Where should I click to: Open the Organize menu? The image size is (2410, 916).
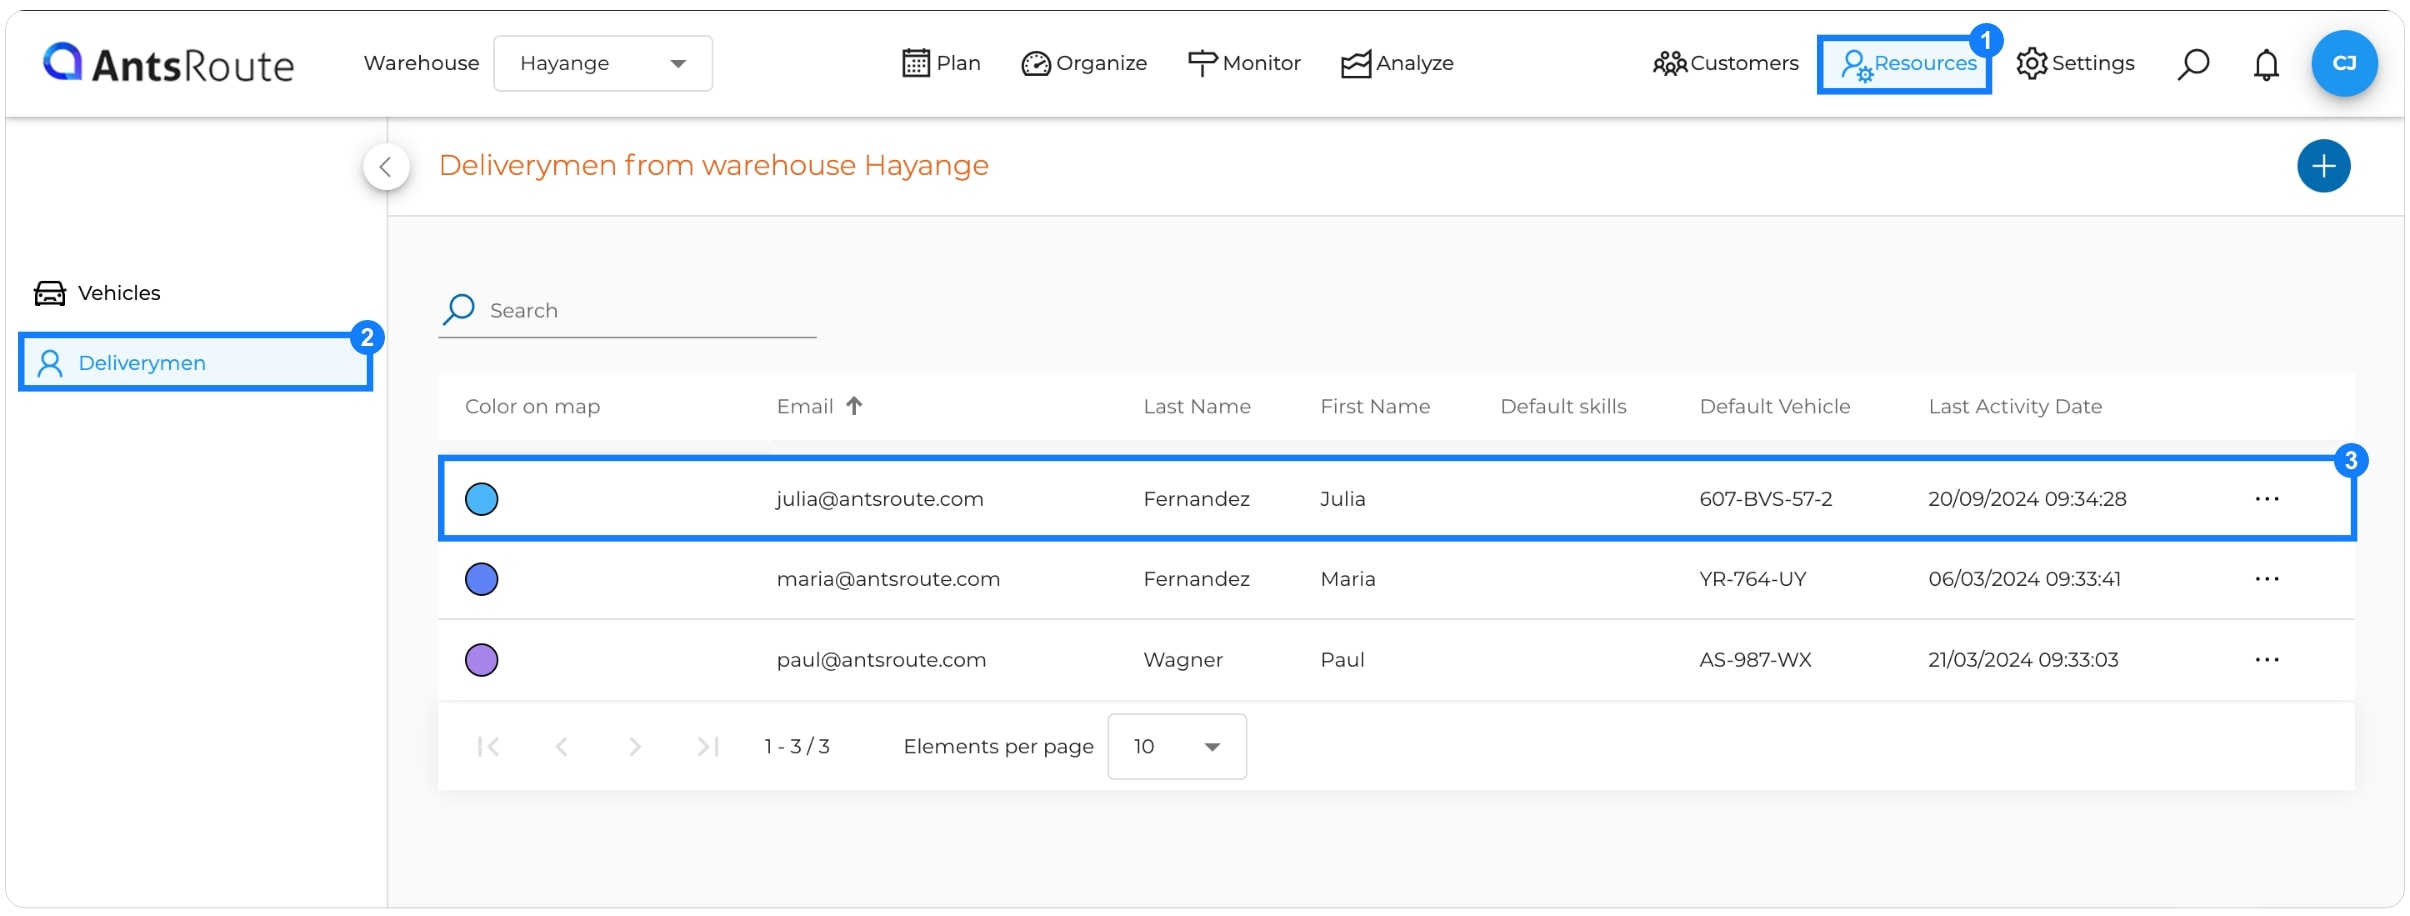[x=1084, y=63]
